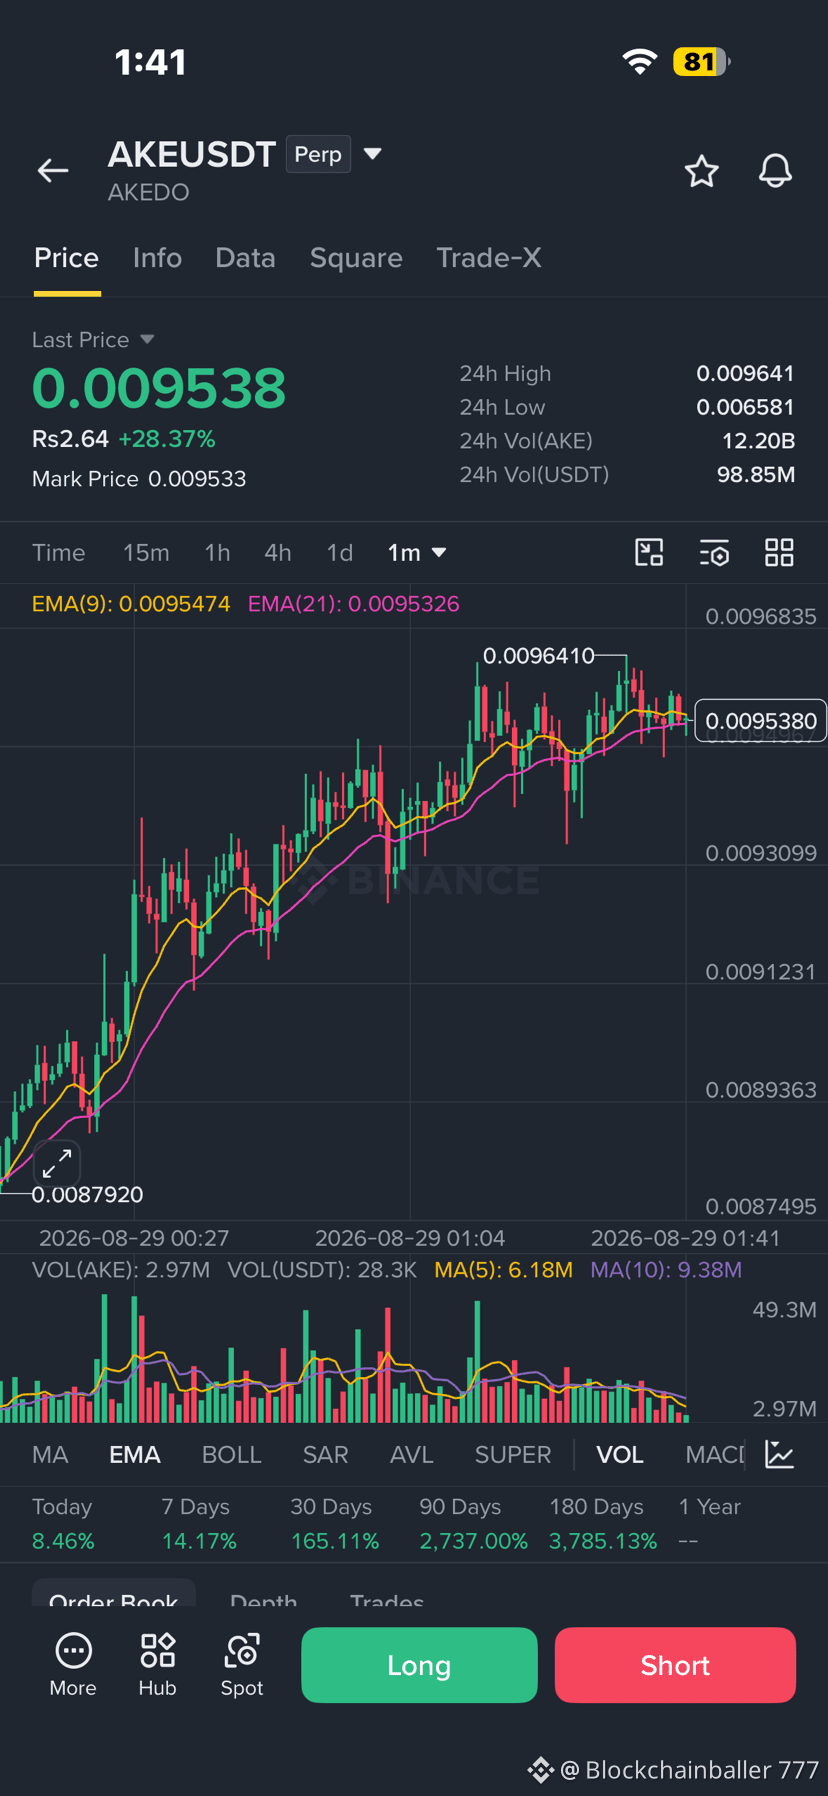Tap the 24h Vol(AKE) value 12.20B
This screenshot has width=828, height=1796.
coord(759,441)
